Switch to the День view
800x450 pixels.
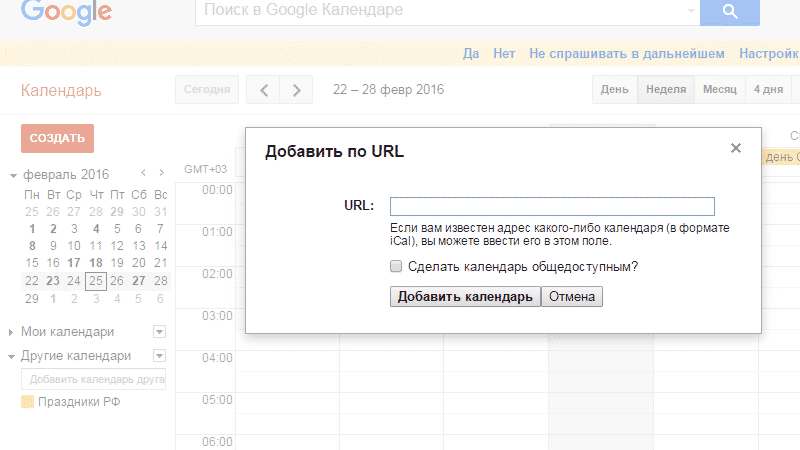point(614,90)
